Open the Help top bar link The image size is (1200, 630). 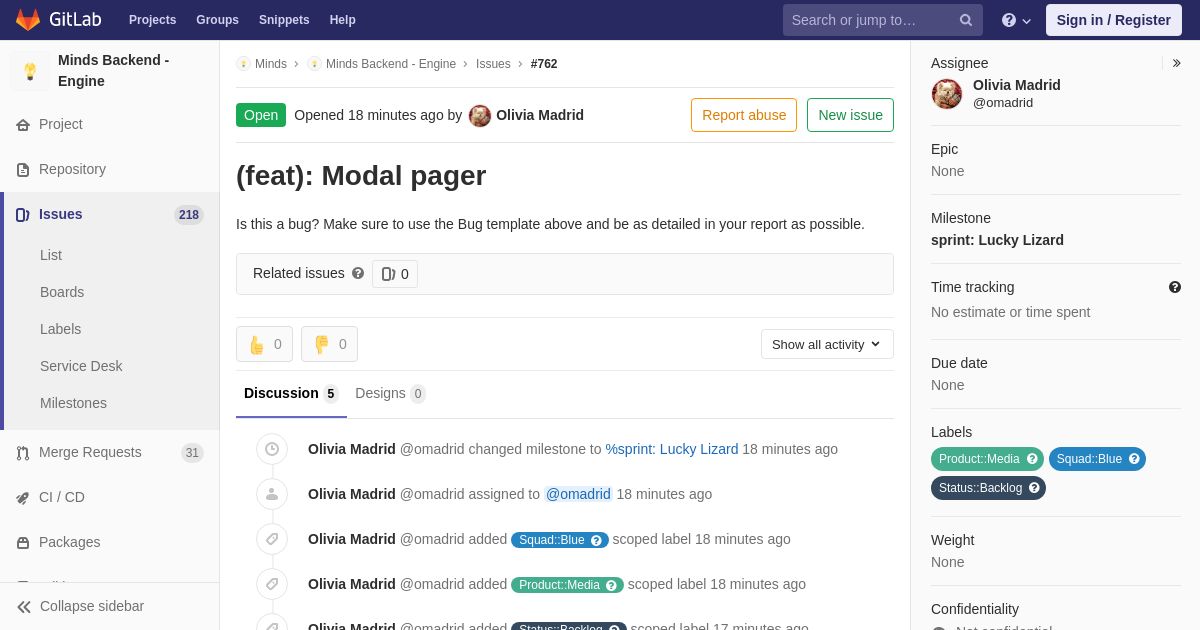[343, 20]
